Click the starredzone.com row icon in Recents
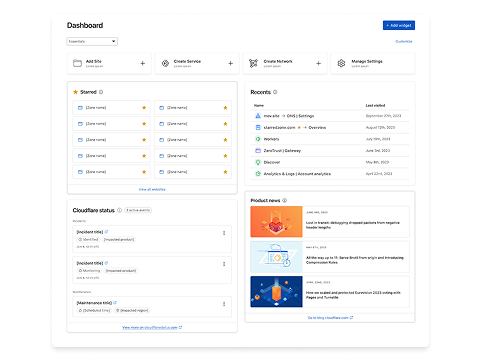480x360 pixels. click(258, 127)
